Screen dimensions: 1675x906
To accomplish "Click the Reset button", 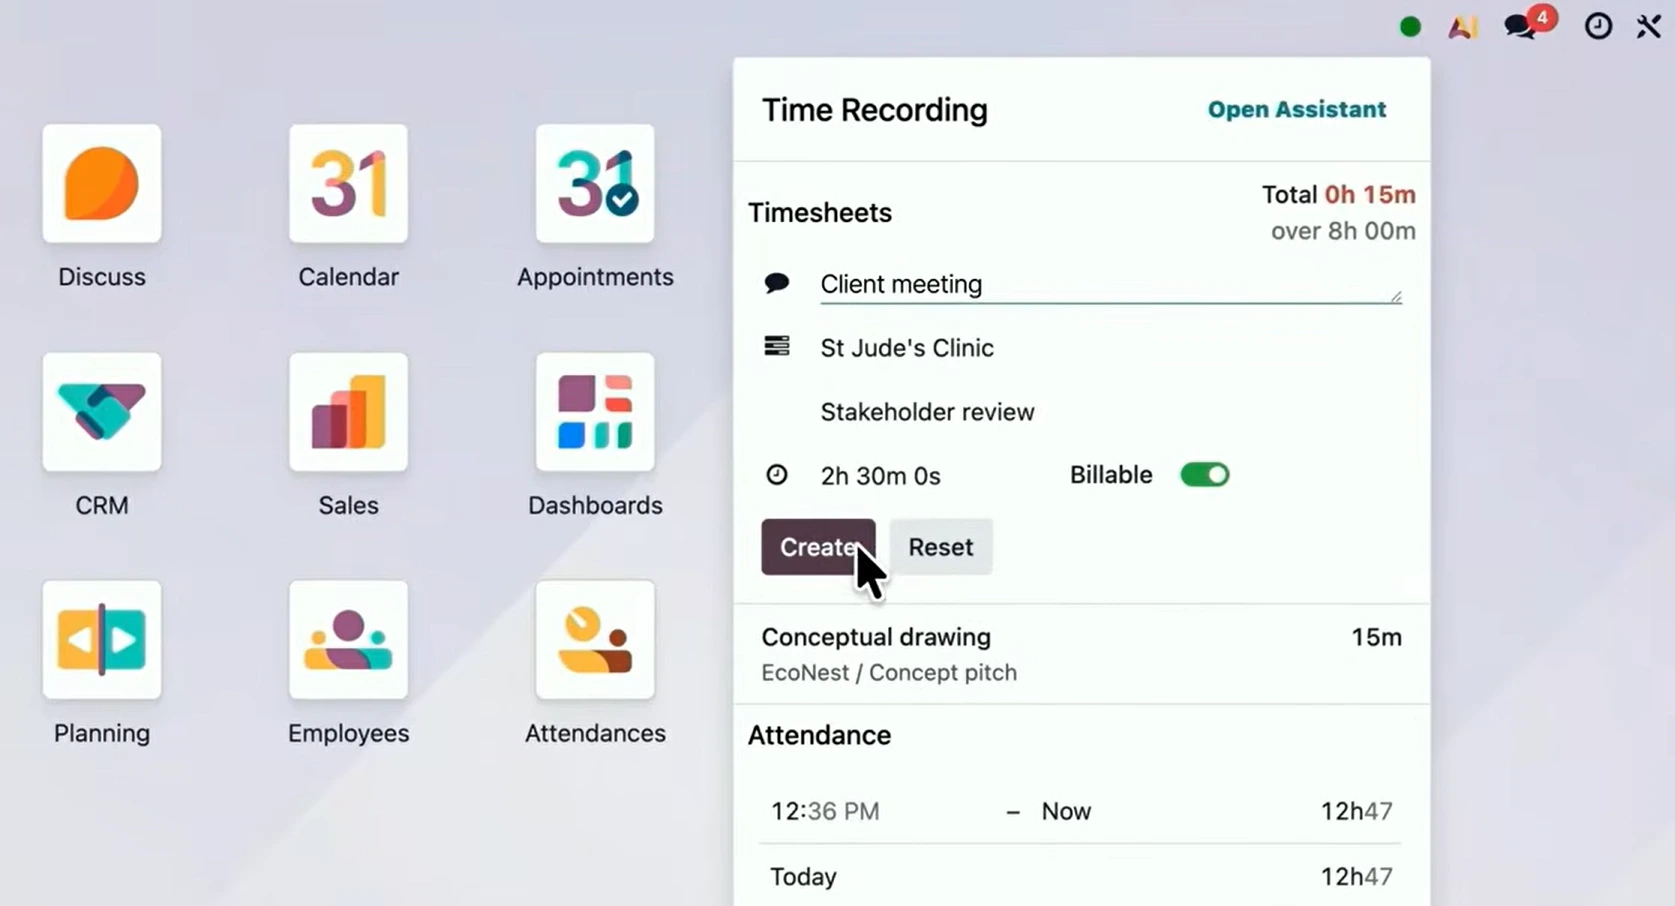I will pyautogui.click(x=940, y=547).
